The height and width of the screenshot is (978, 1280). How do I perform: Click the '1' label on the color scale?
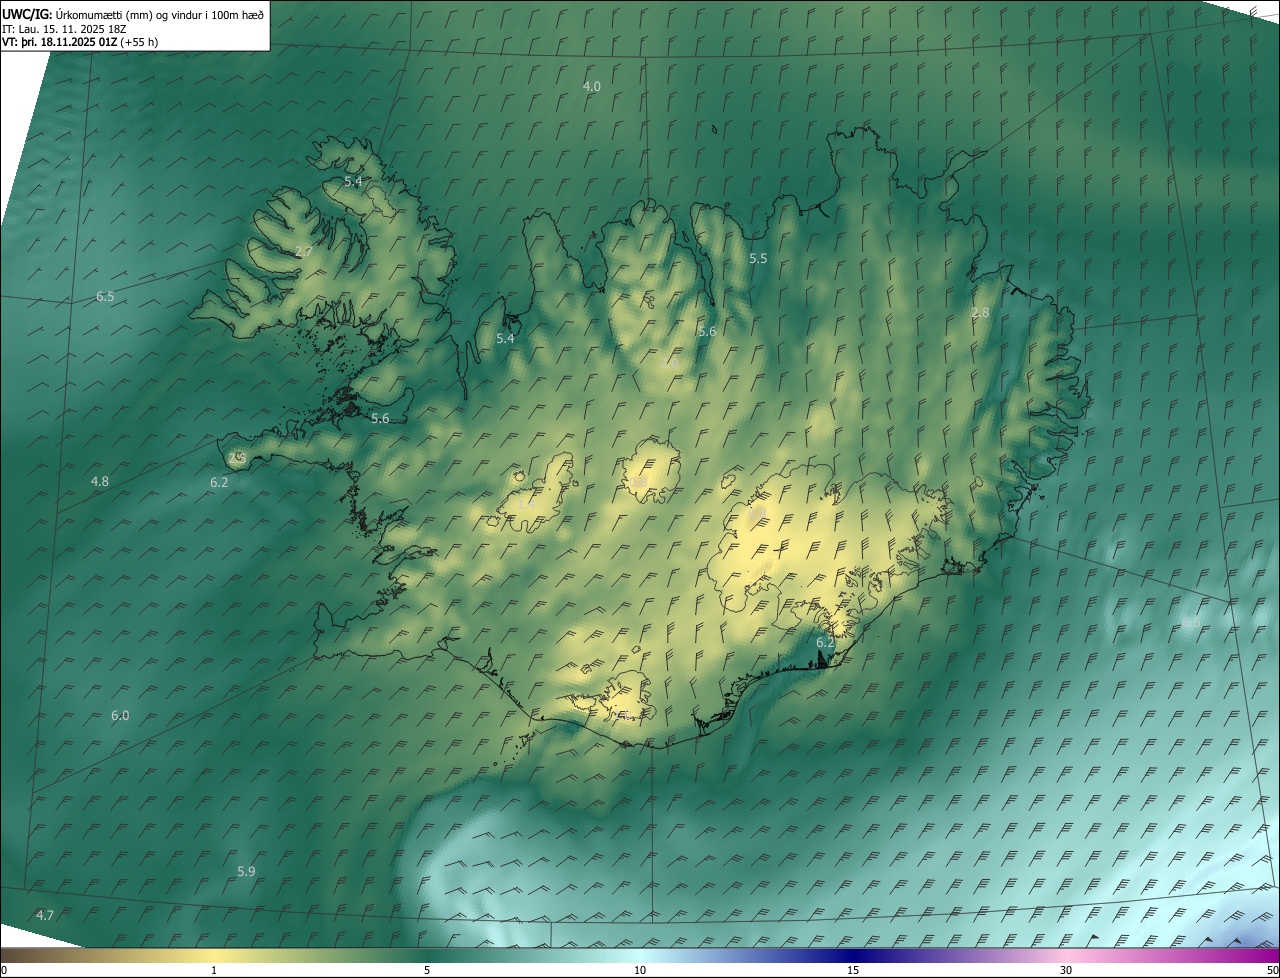(x=214, y=971)
